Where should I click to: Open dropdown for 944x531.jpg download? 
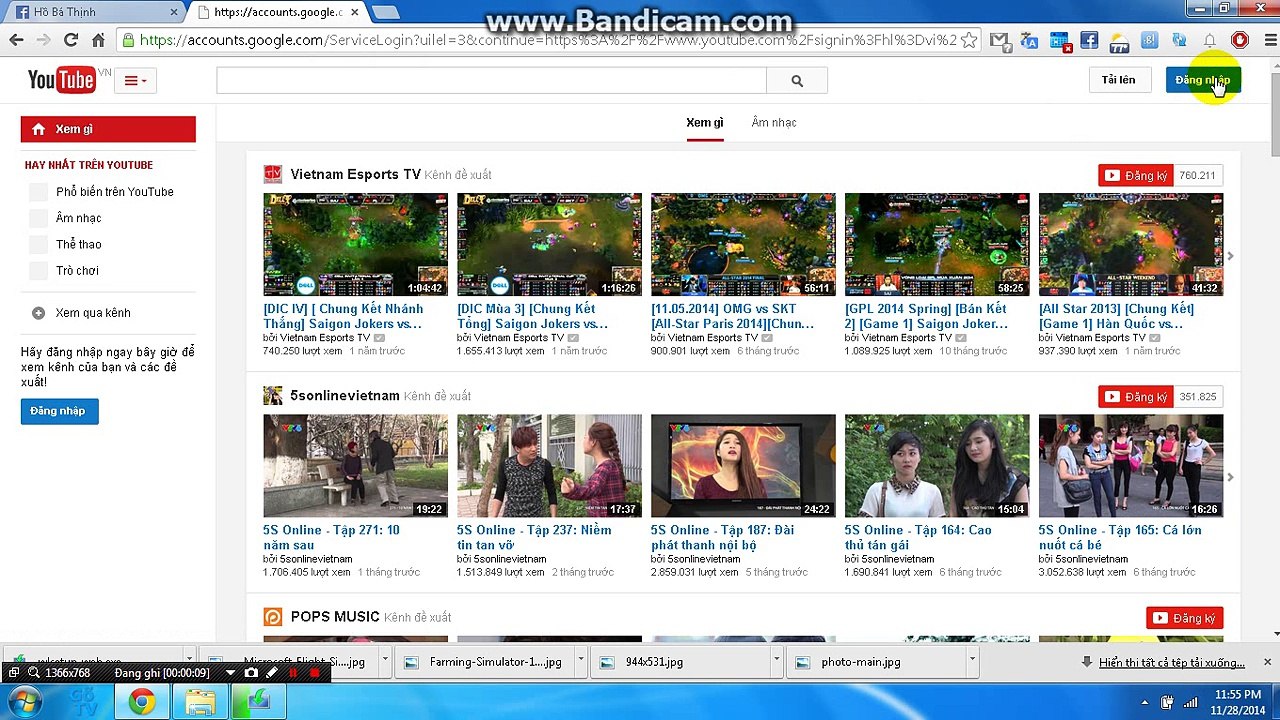(x=776, y=661)
